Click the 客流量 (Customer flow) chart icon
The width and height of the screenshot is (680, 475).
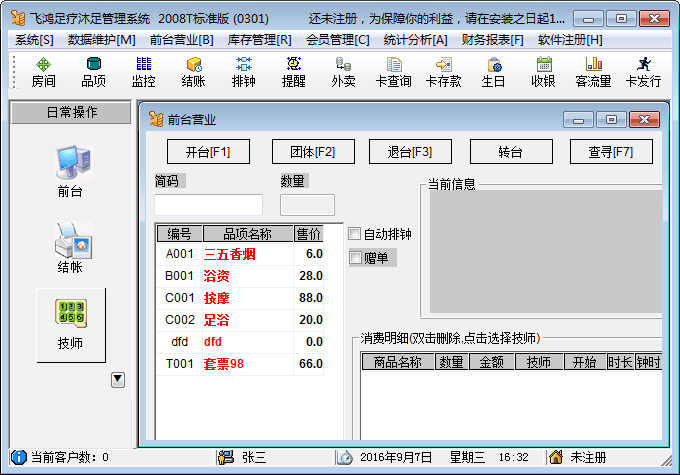pos(593,72)
